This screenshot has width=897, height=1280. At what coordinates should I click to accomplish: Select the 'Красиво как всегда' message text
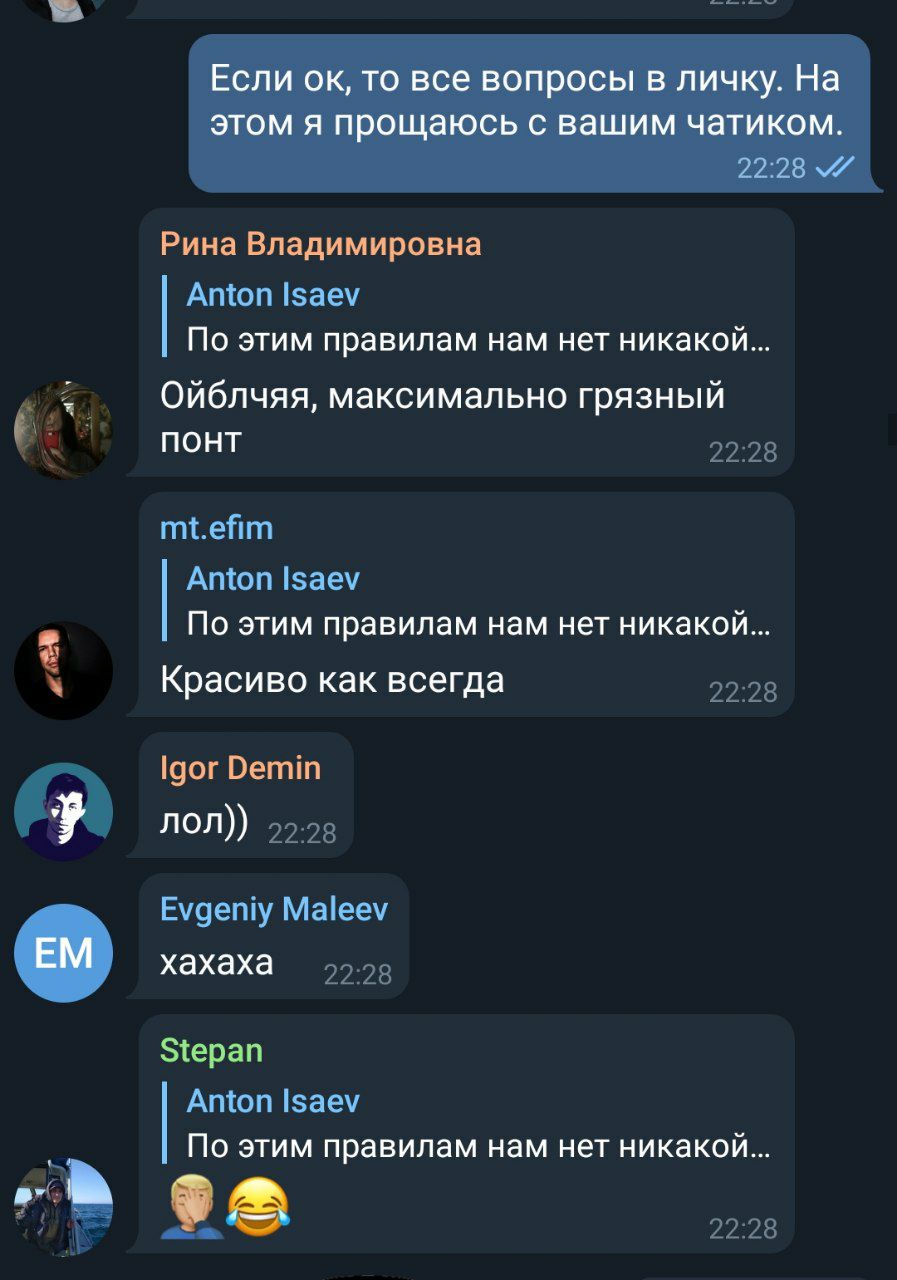[332, 680]
